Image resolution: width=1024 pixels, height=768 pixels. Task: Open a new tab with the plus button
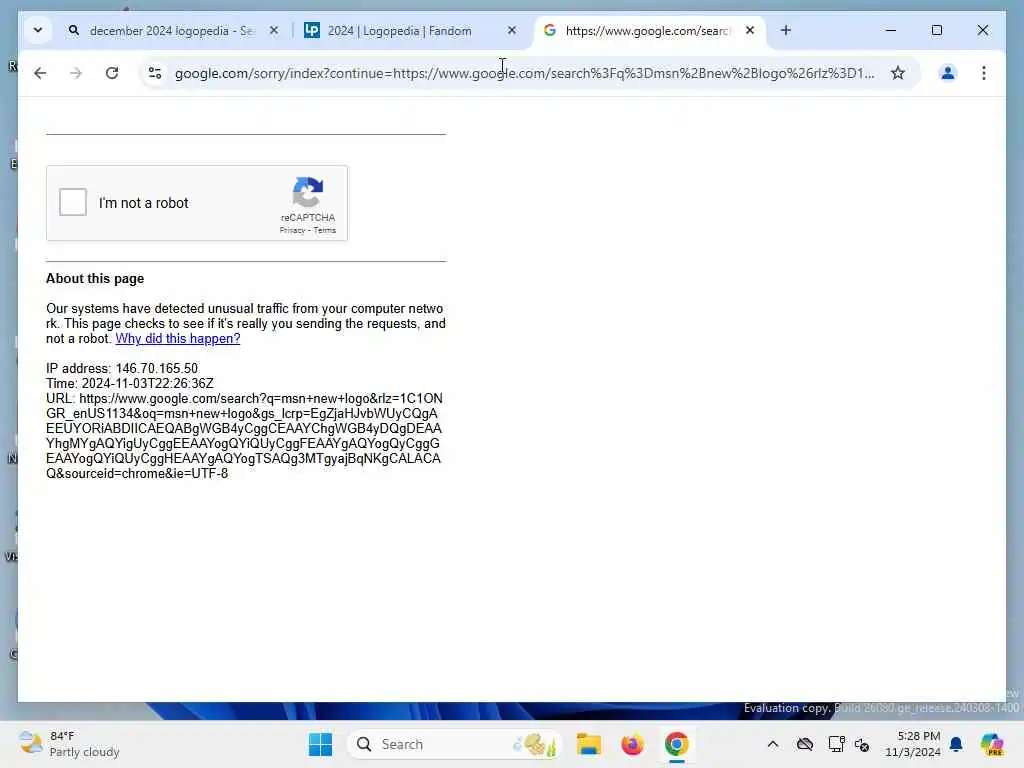click(786, 31)
